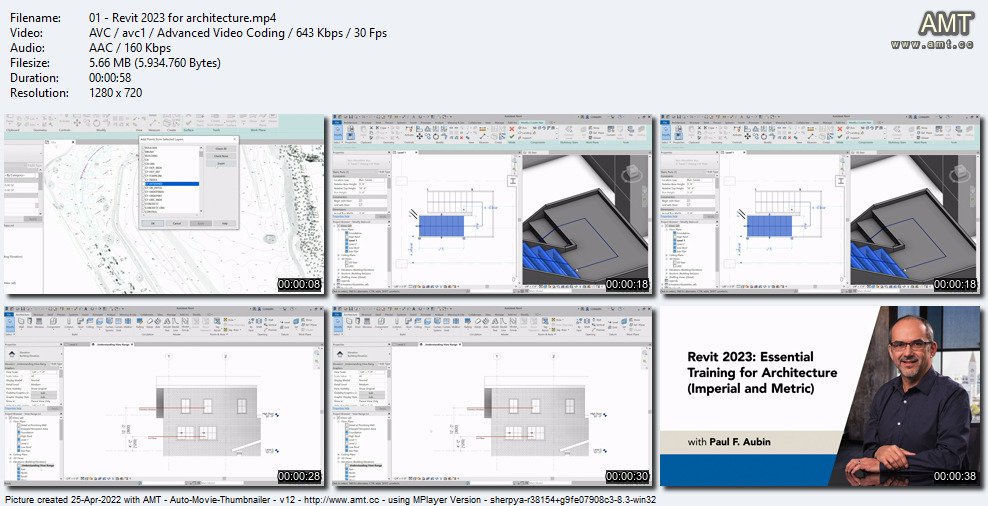Screen dimensions: 988x506
Task: Click Check All in the layers dialog
Action: pos(221,149)
